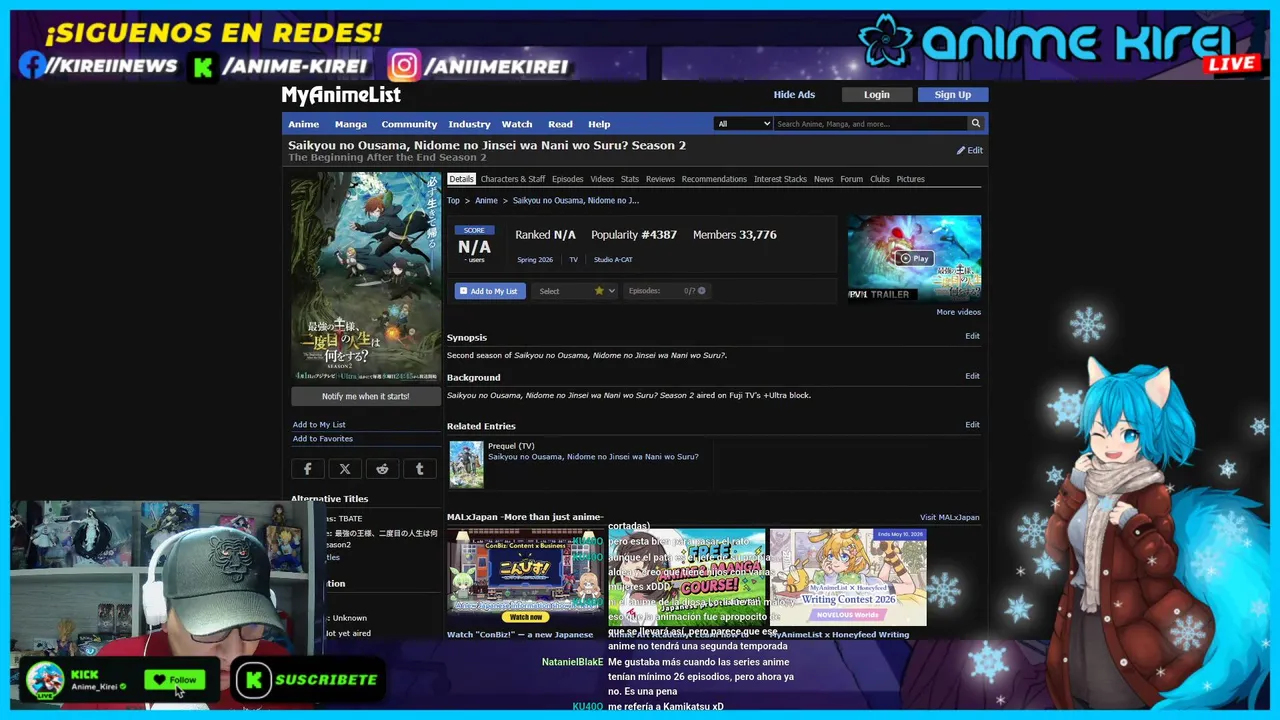Share on X icon button
The height and width of the screenshot is (720, 1280).
tap(345, 468)
